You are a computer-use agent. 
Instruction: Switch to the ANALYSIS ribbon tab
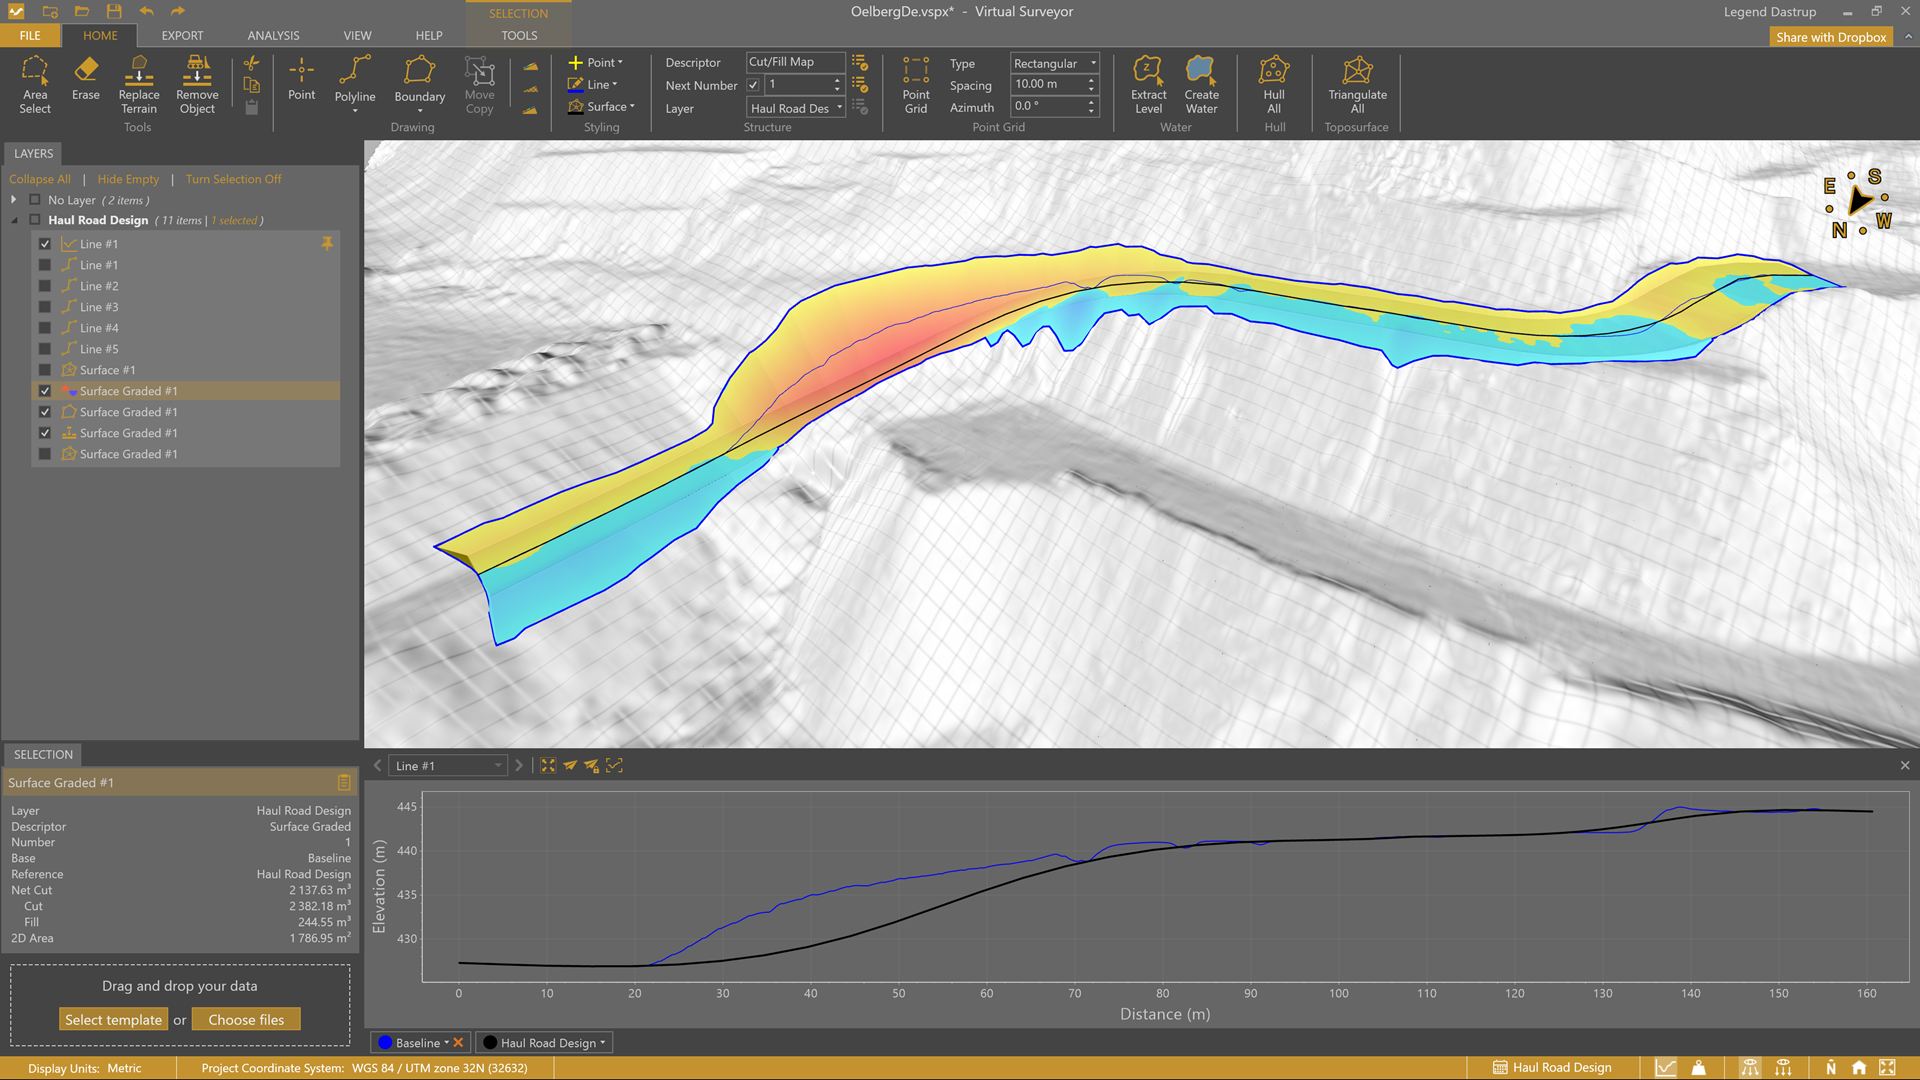point(273,35)
